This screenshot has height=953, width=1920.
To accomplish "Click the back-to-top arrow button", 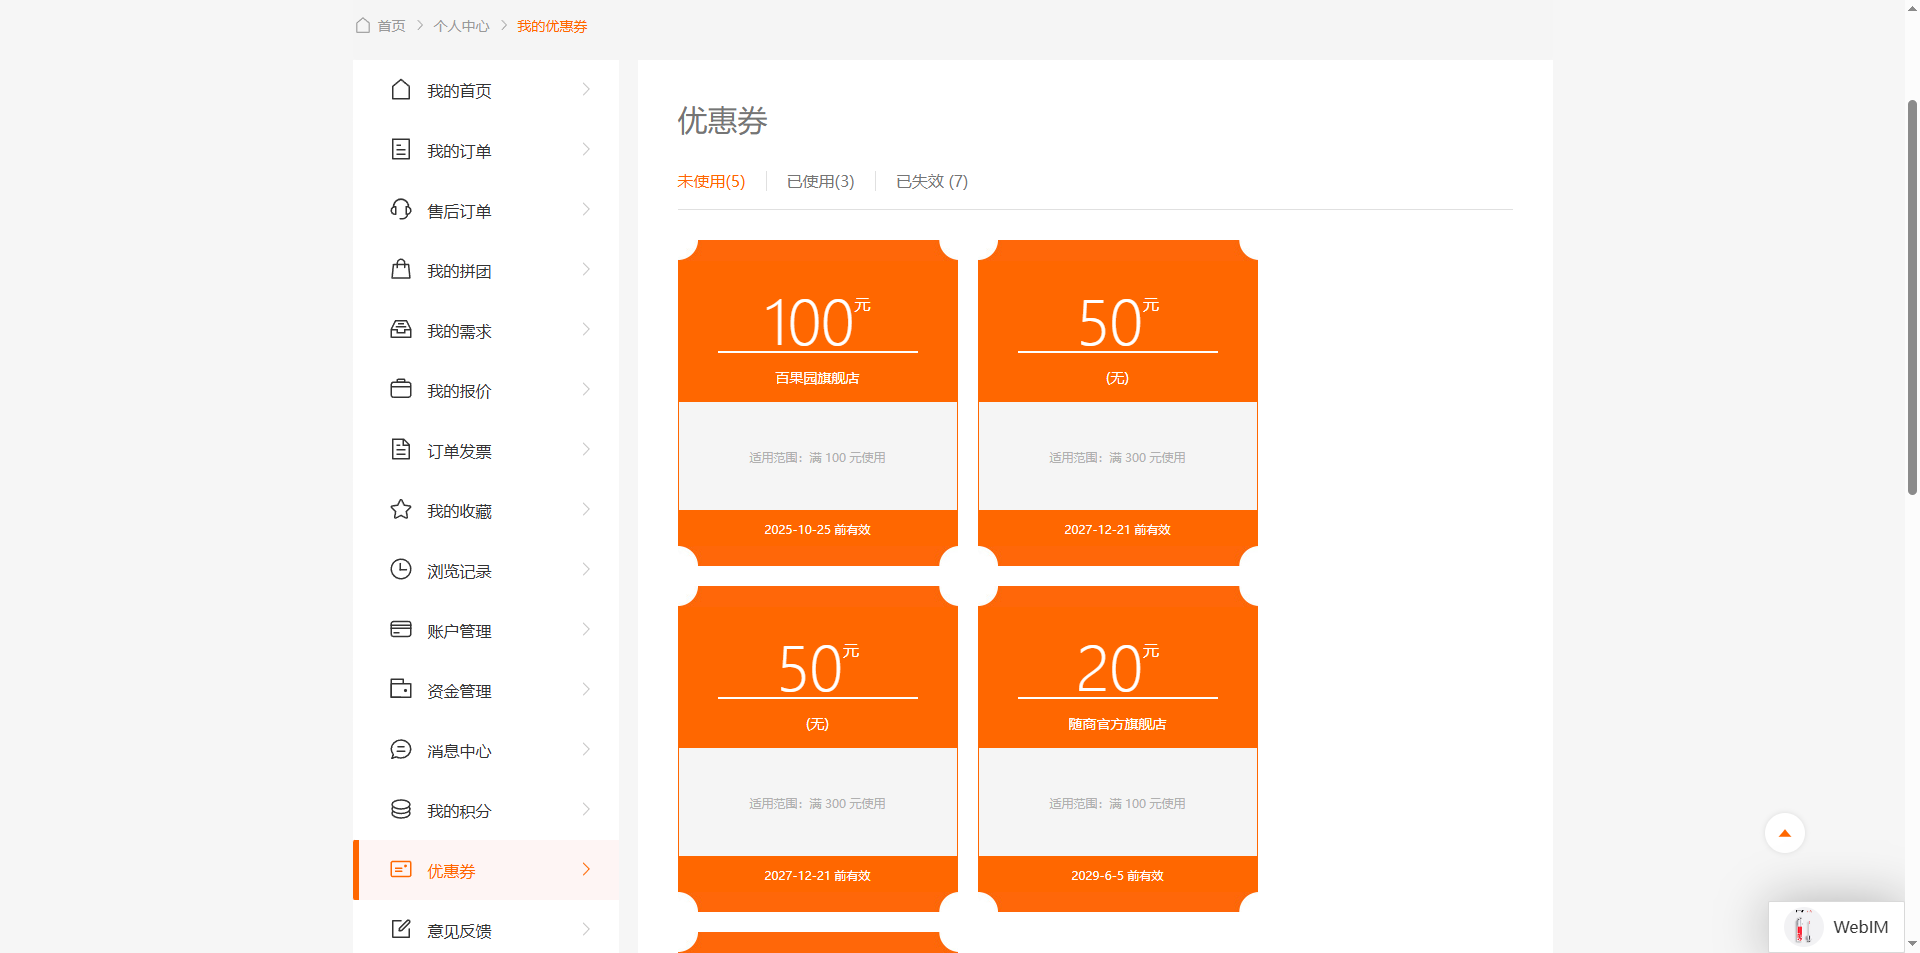I will click(1784, 833).
